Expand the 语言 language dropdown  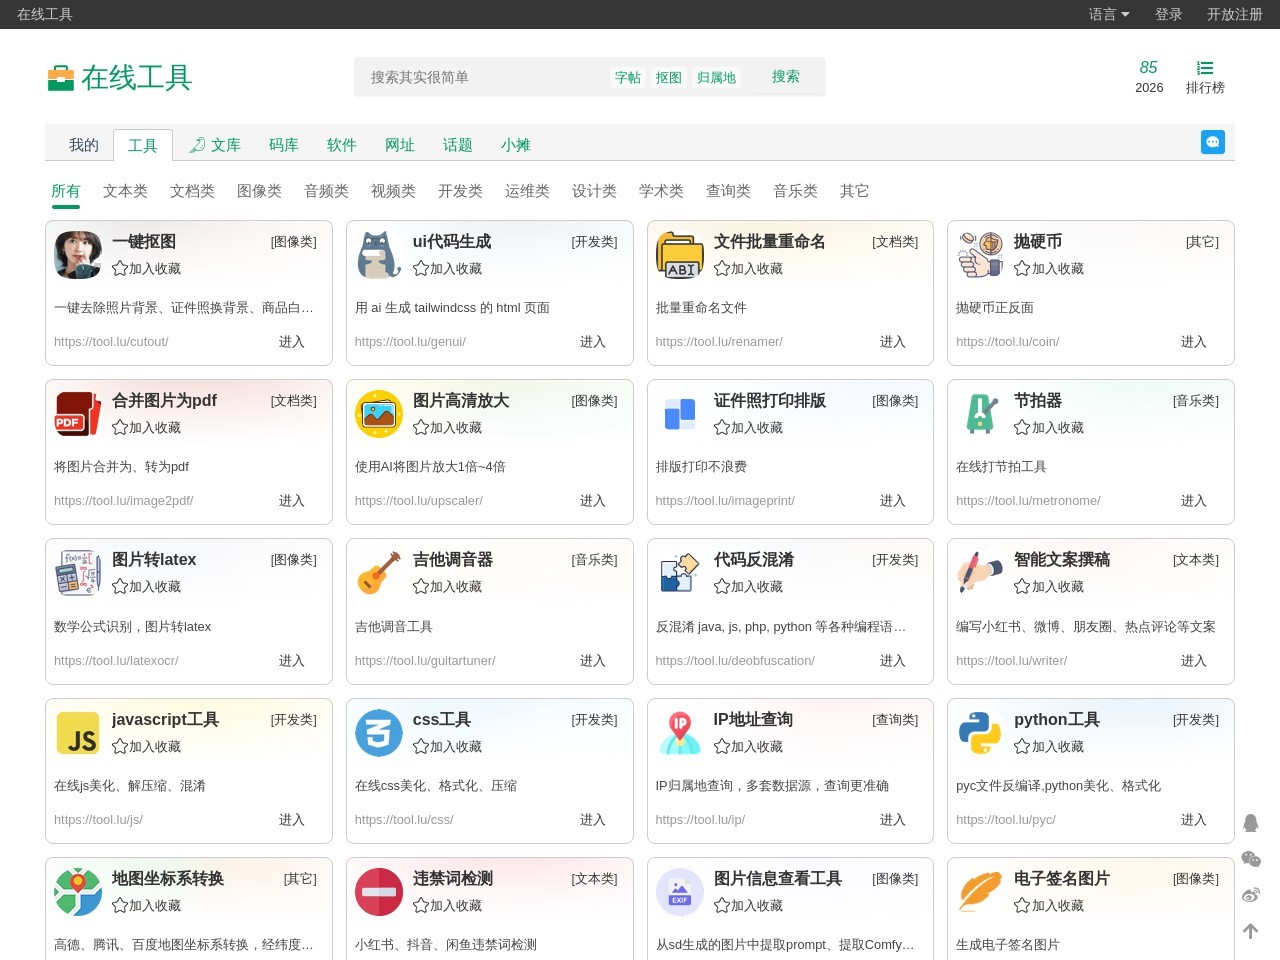click(1108, 14)
